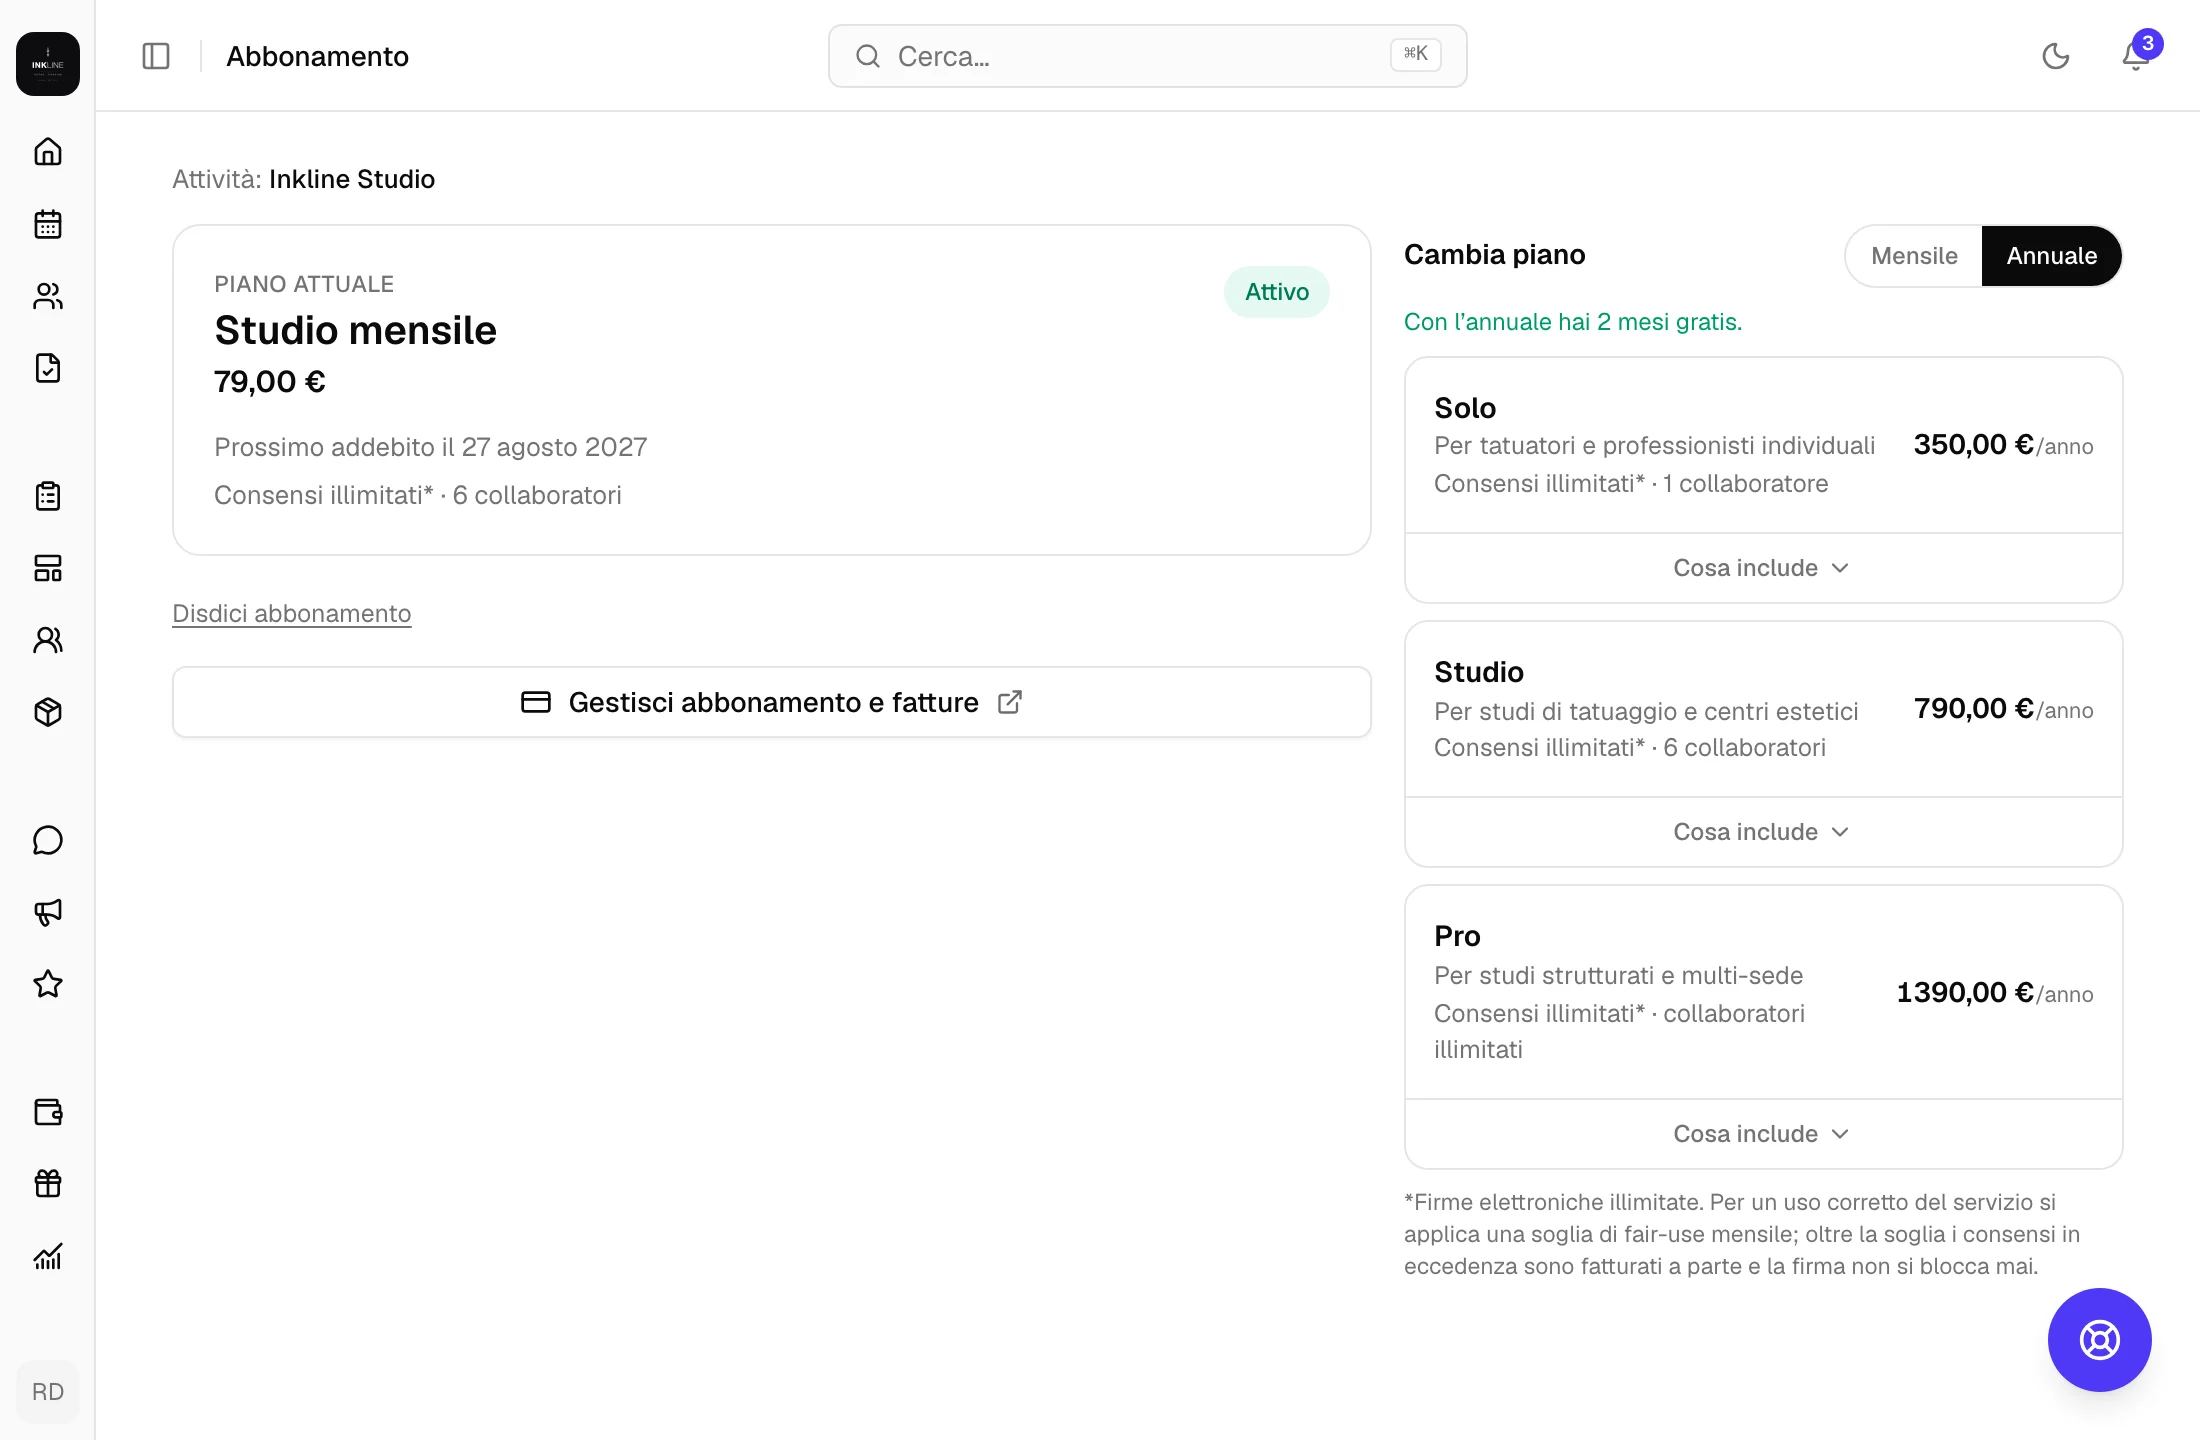Screen dimensions: 2200x1440
Task: Collapse the sidebar with the panel icon
Action: (156, 56)
